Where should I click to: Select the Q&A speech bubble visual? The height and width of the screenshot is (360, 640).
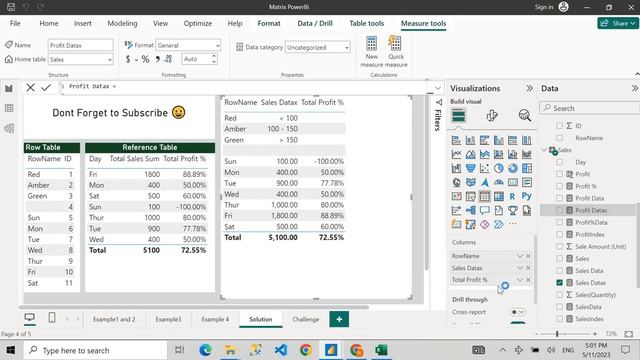(484, 210)
